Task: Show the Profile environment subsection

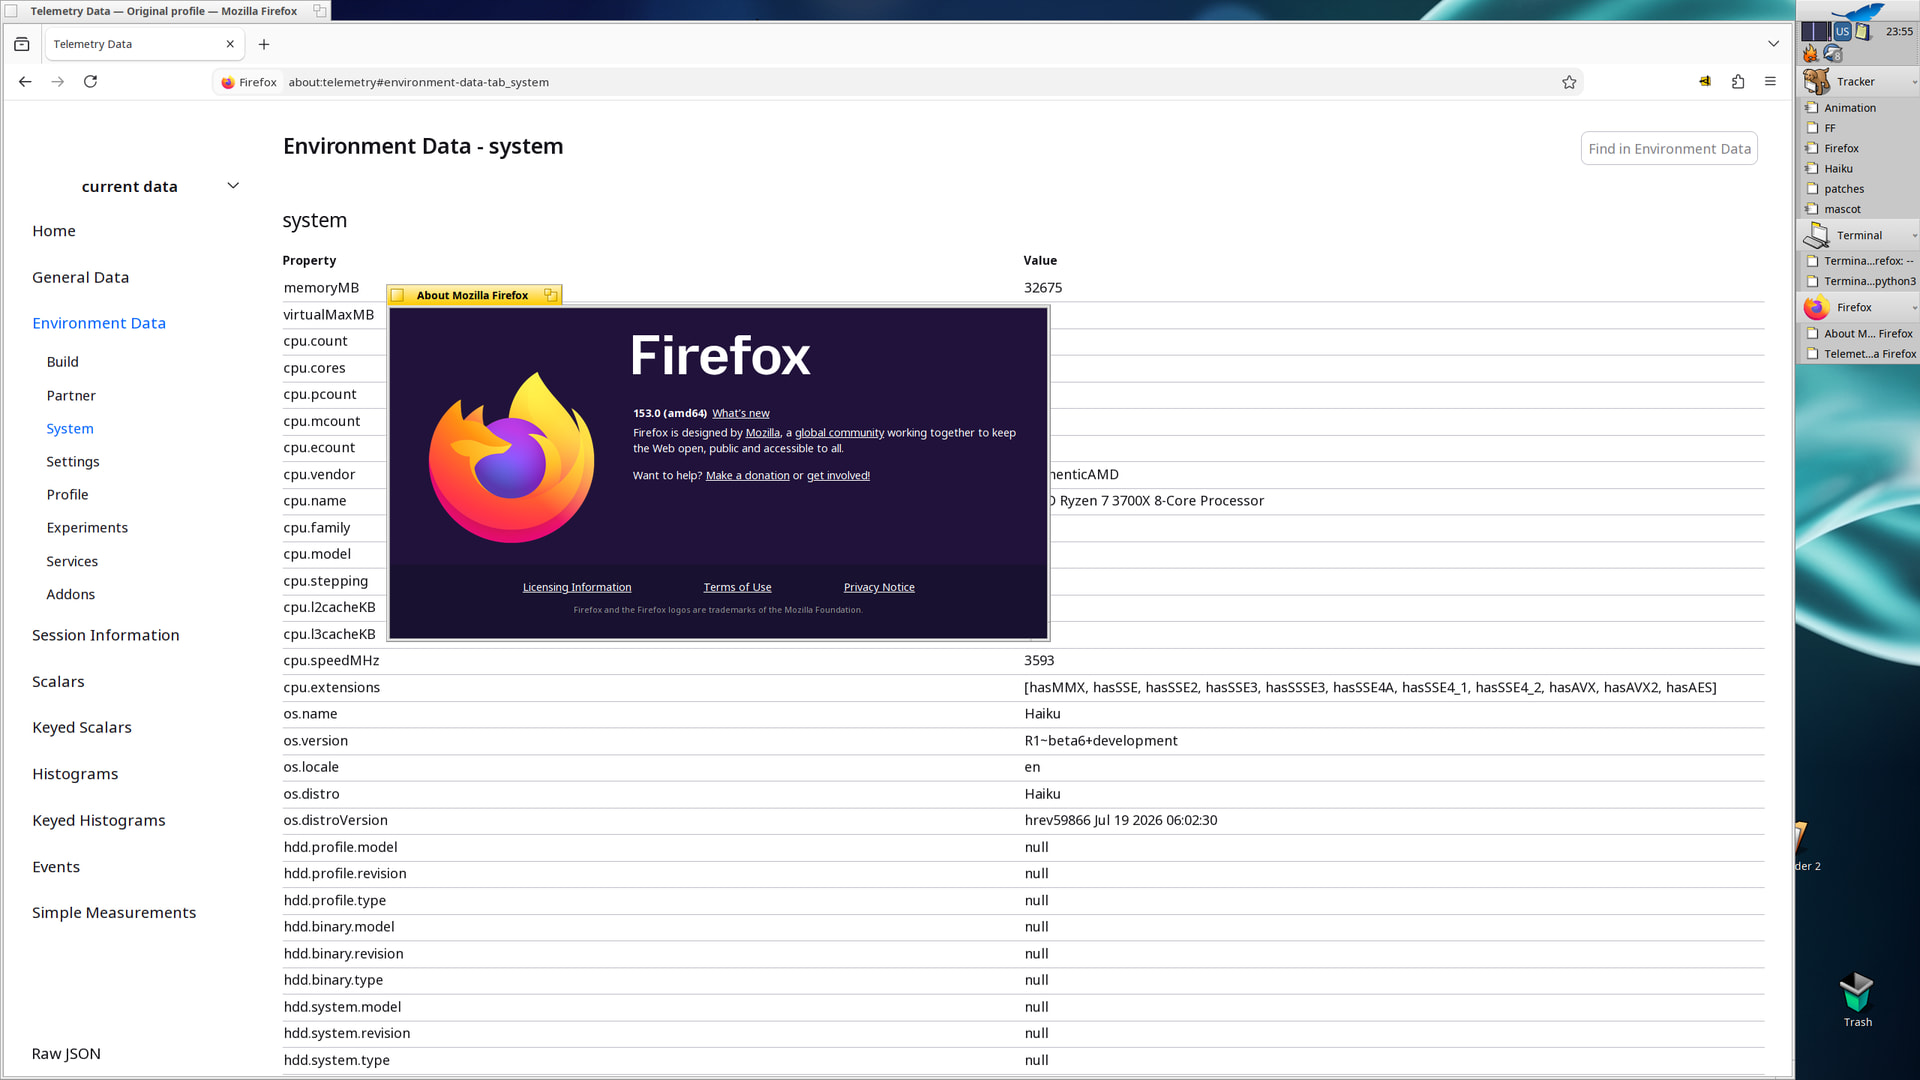Action: [x=67, y=495]
